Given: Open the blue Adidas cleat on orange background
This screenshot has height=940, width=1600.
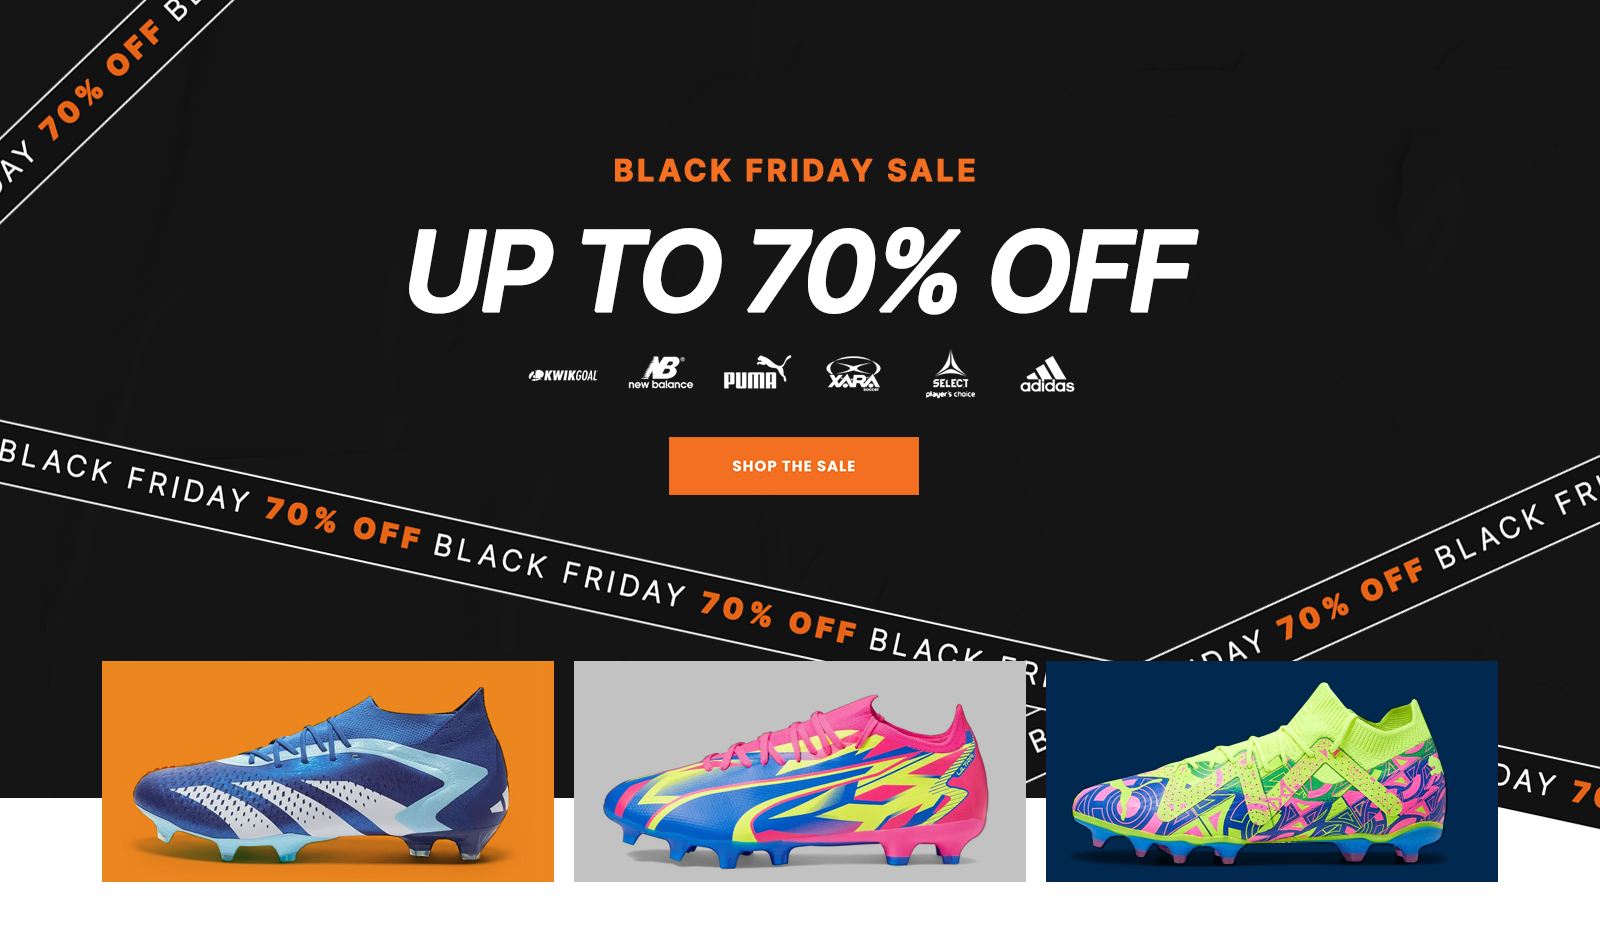Looking at the screenshot, I should click(x=328, y=771).
